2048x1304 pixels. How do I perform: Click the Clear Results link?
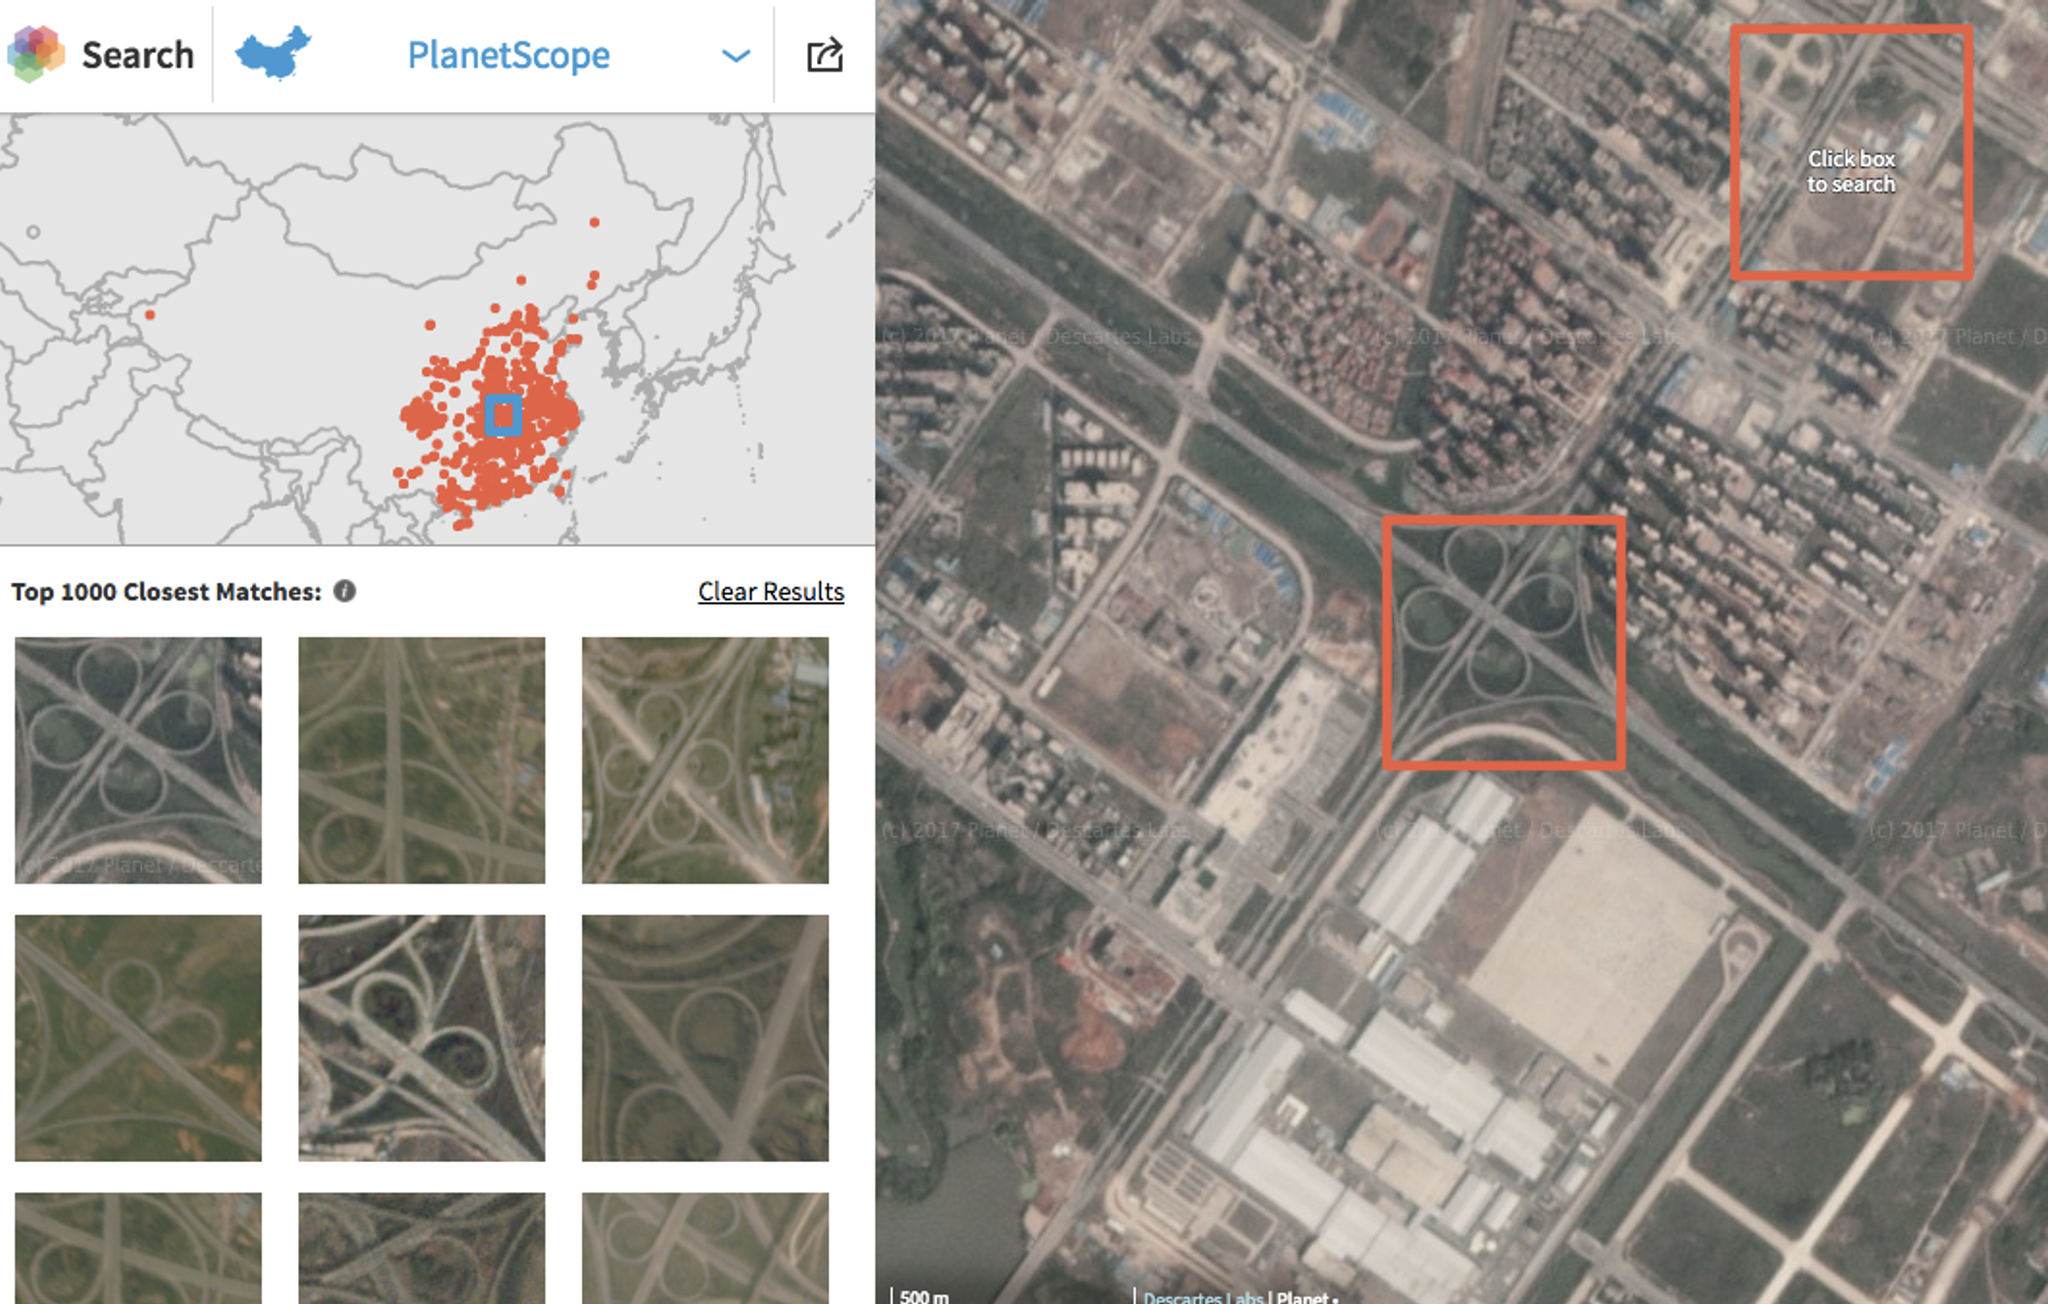click(770, 591)
